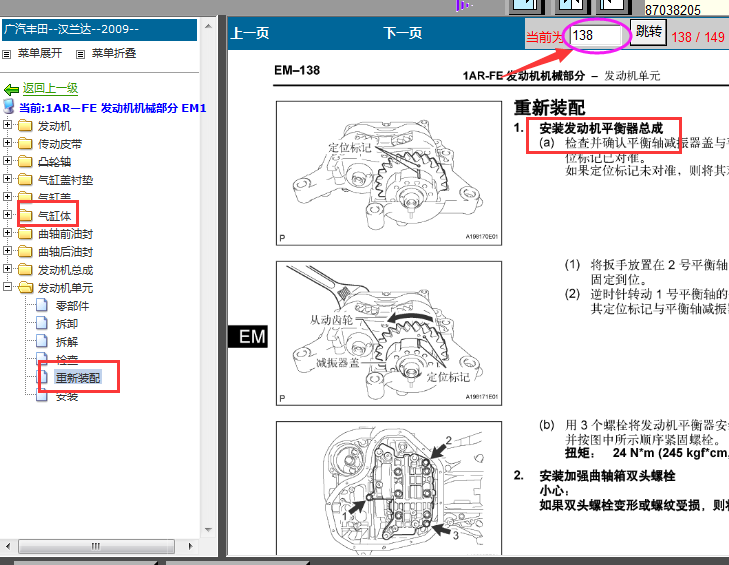The height and width of the screenshot is (565, 729).
Task: Click the sidebar scroll up arrow
Action: 208,27
